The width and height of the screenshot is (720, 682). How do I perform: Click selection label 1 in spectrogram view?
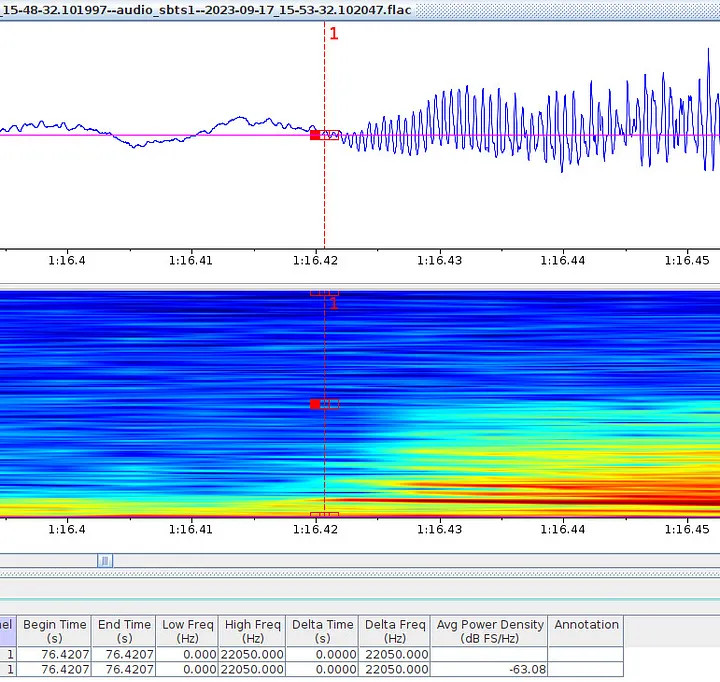[334, 303]
